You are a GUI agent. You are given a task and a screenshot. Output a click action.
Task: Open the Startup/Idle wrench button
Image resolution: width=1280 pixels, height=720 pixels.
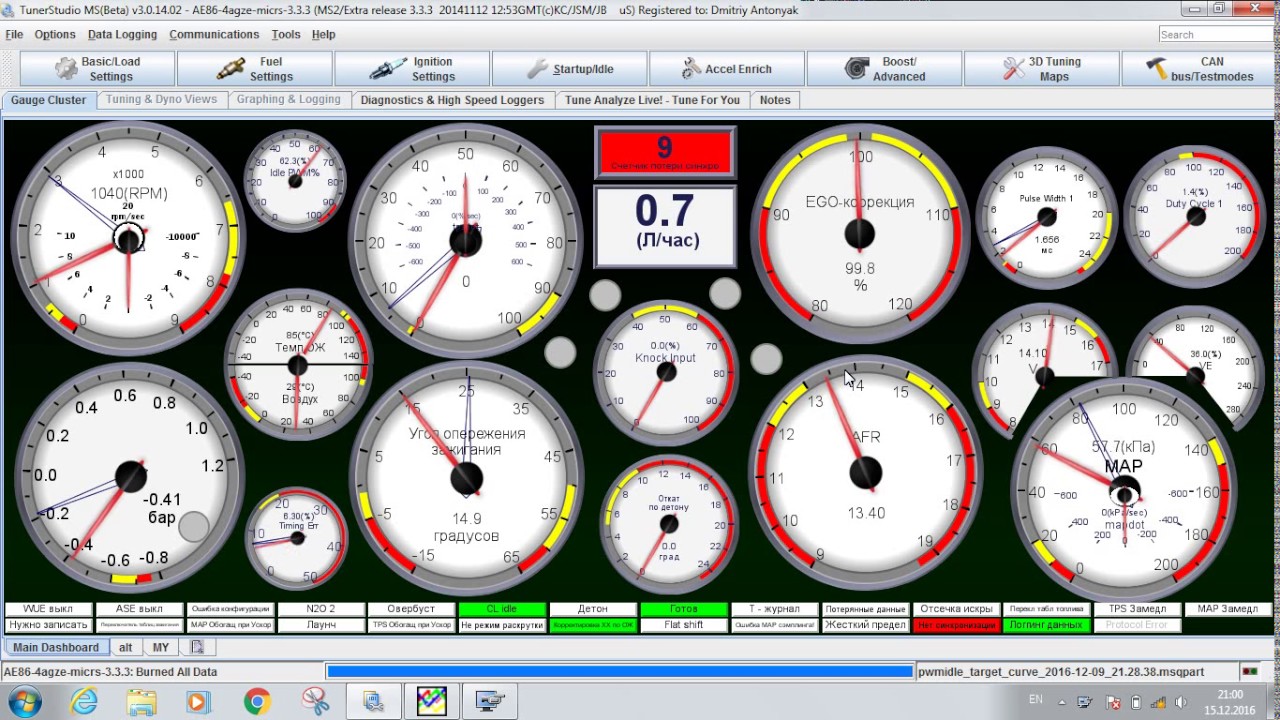point(570,69)
